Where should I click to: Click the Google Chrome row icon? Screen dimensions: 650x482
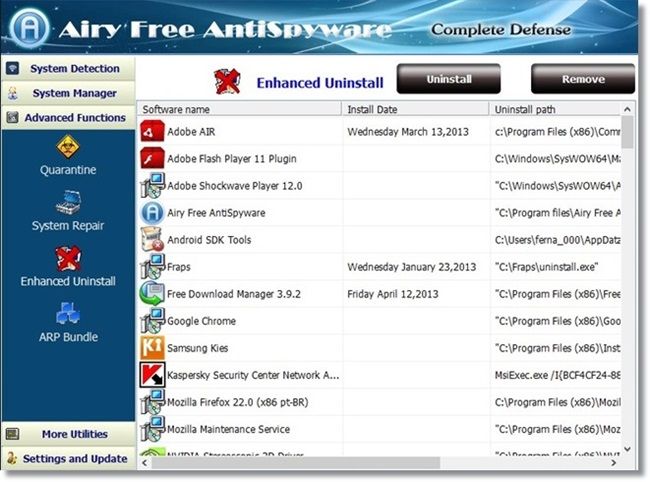point(152,321)
